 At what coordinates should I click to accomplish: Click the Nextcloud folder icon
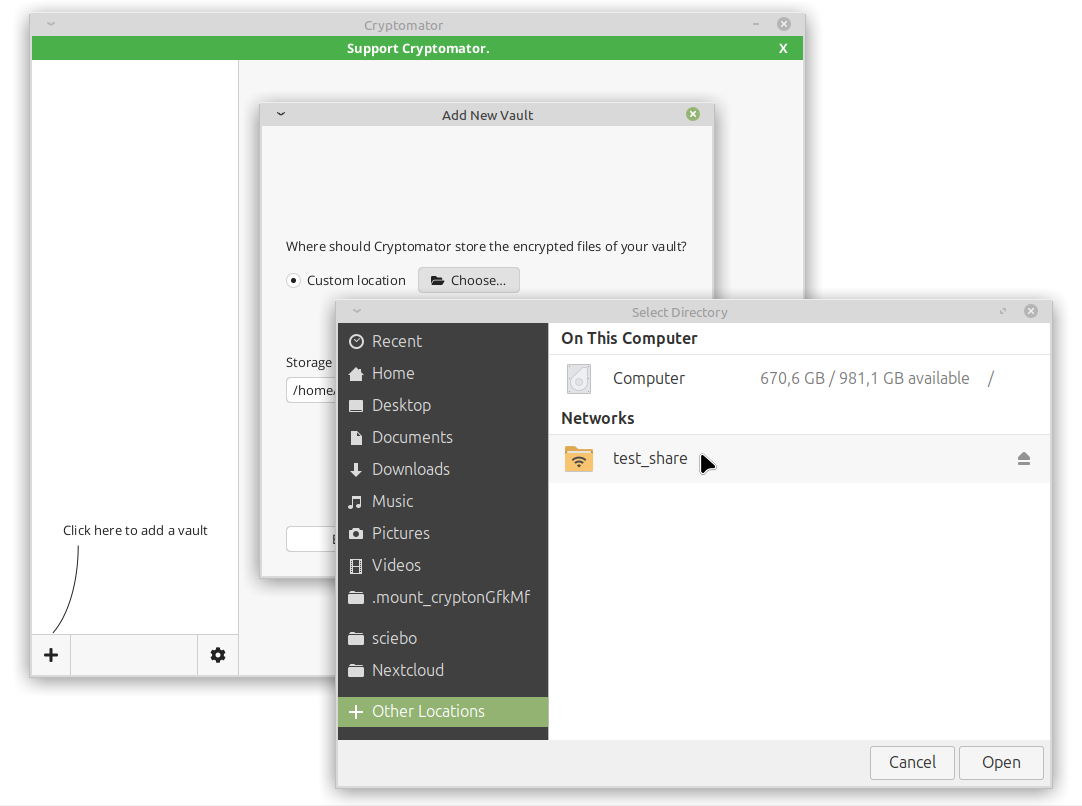click(x=356, y=671)
